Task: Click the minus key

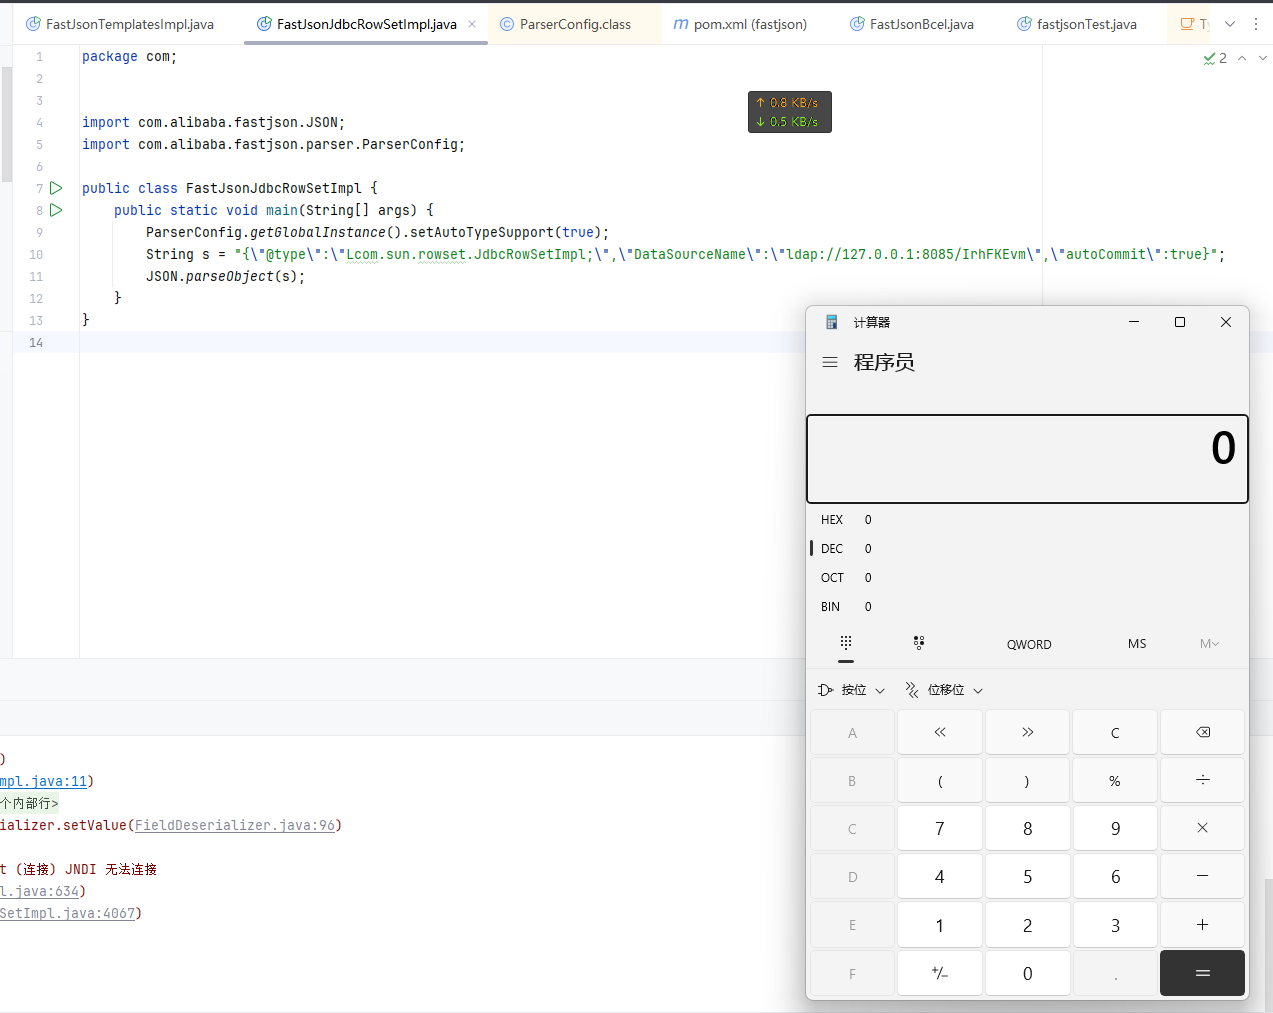Action: (1203, 876)
